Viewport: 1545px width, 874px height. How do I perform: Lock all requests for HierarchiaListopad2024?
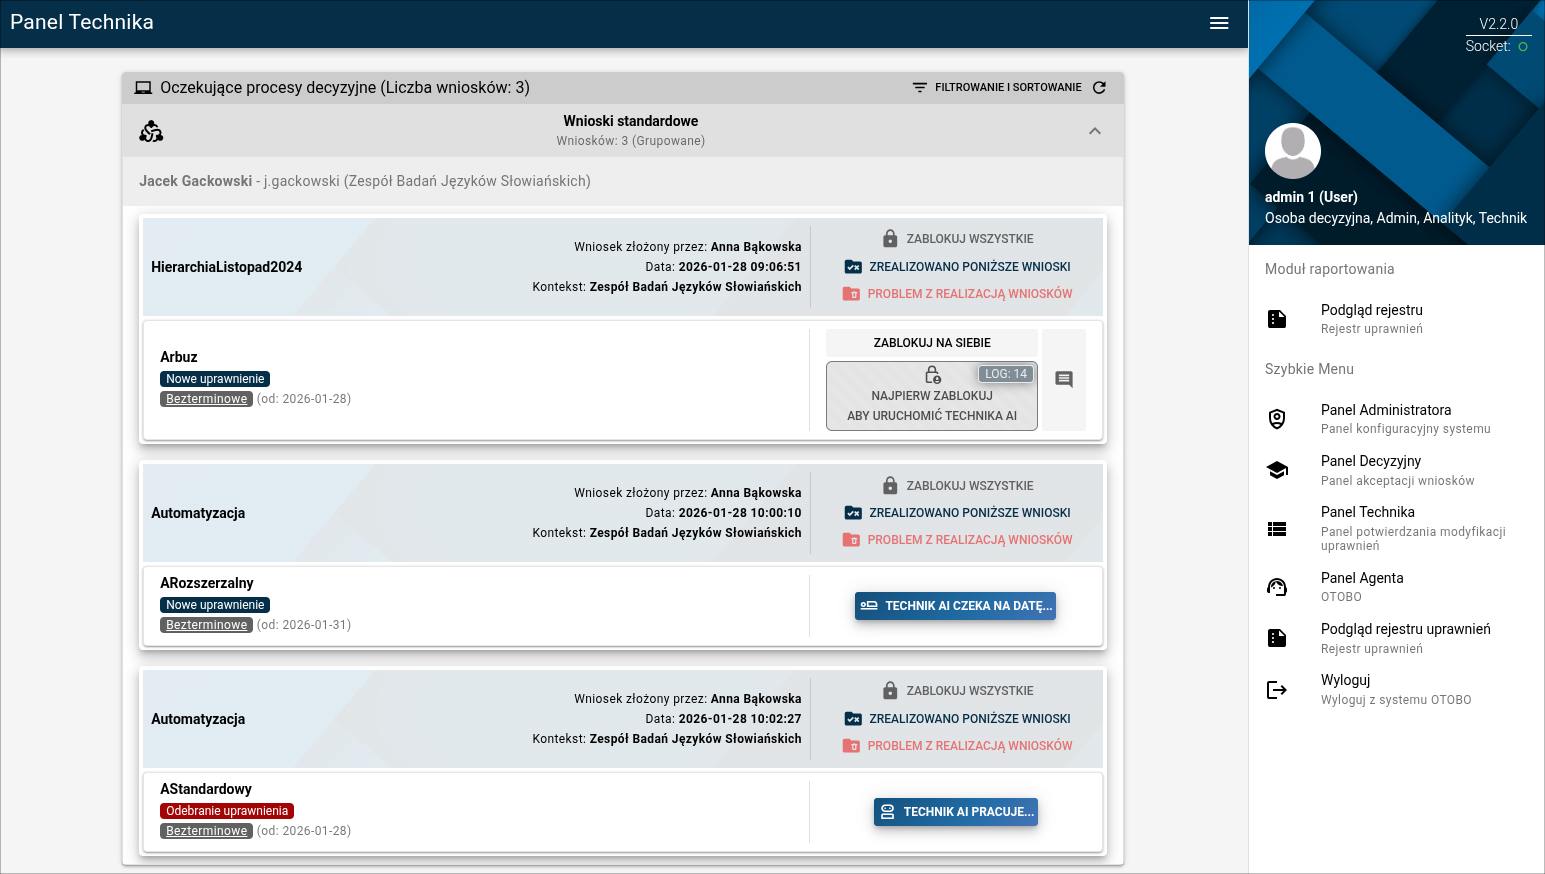(958, 239)
